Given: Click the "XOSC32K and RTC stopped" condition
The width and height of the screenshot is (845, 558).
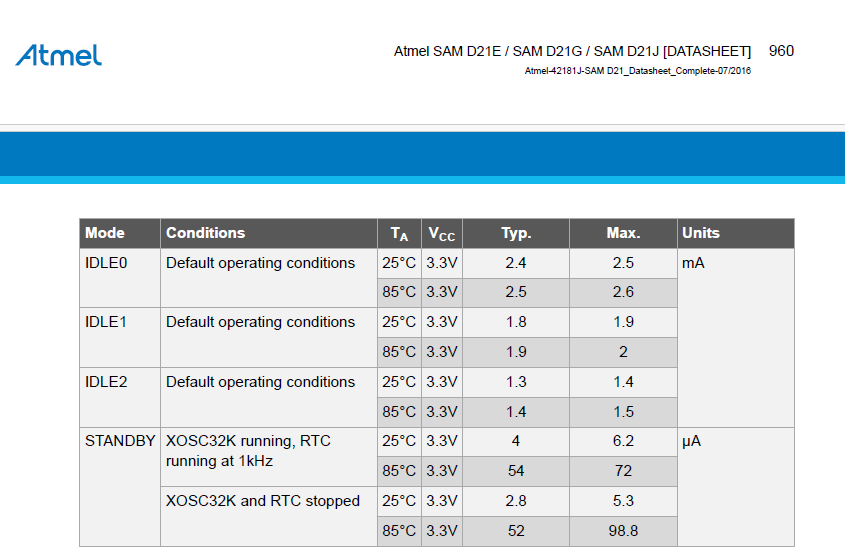Looking at the screenshot, I should tap(262, 501).
